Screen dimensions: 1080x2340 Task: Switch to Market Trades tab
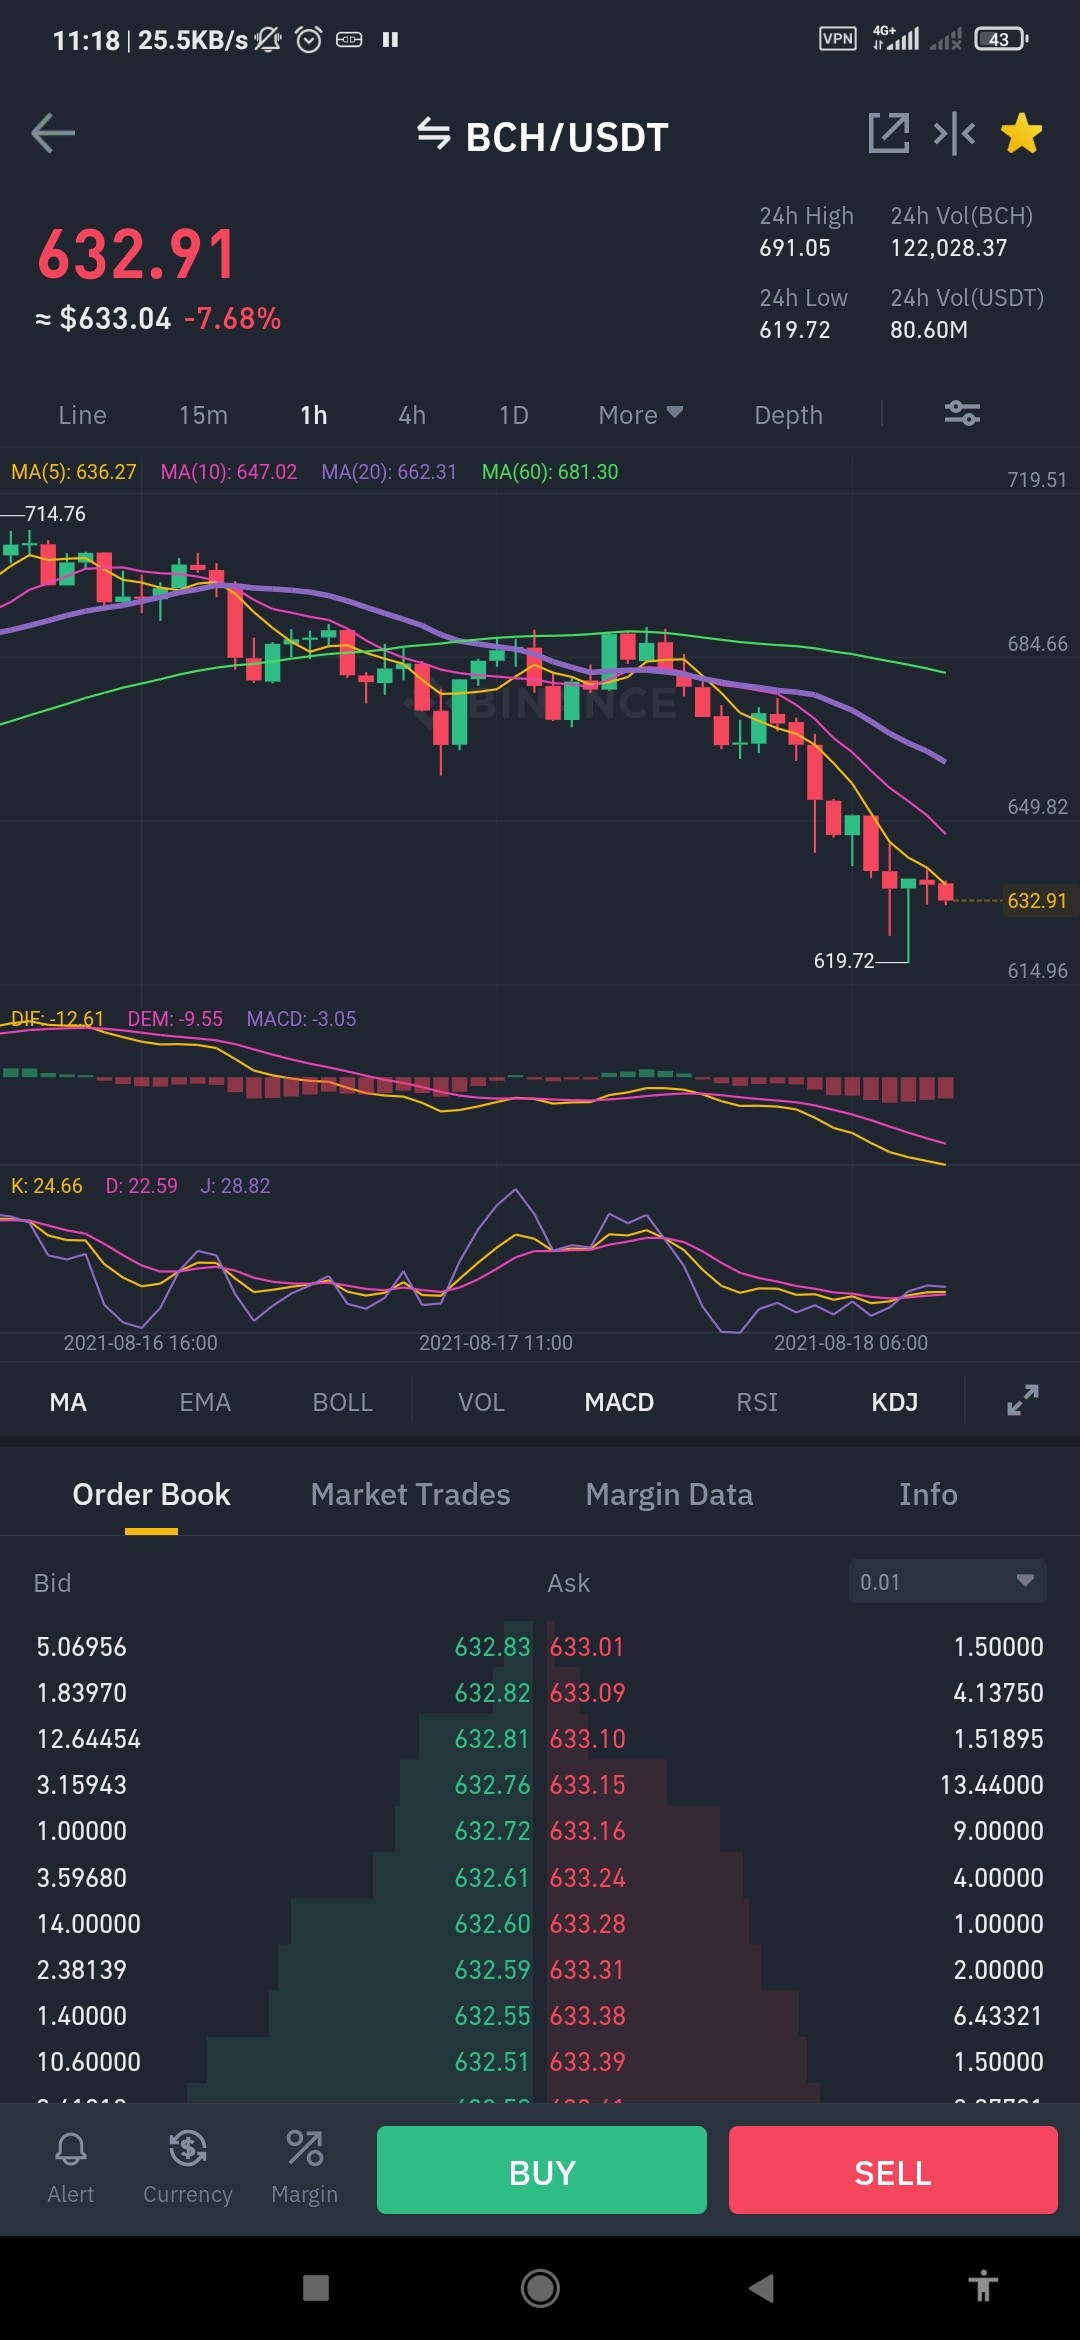[x=410, y=1494]
